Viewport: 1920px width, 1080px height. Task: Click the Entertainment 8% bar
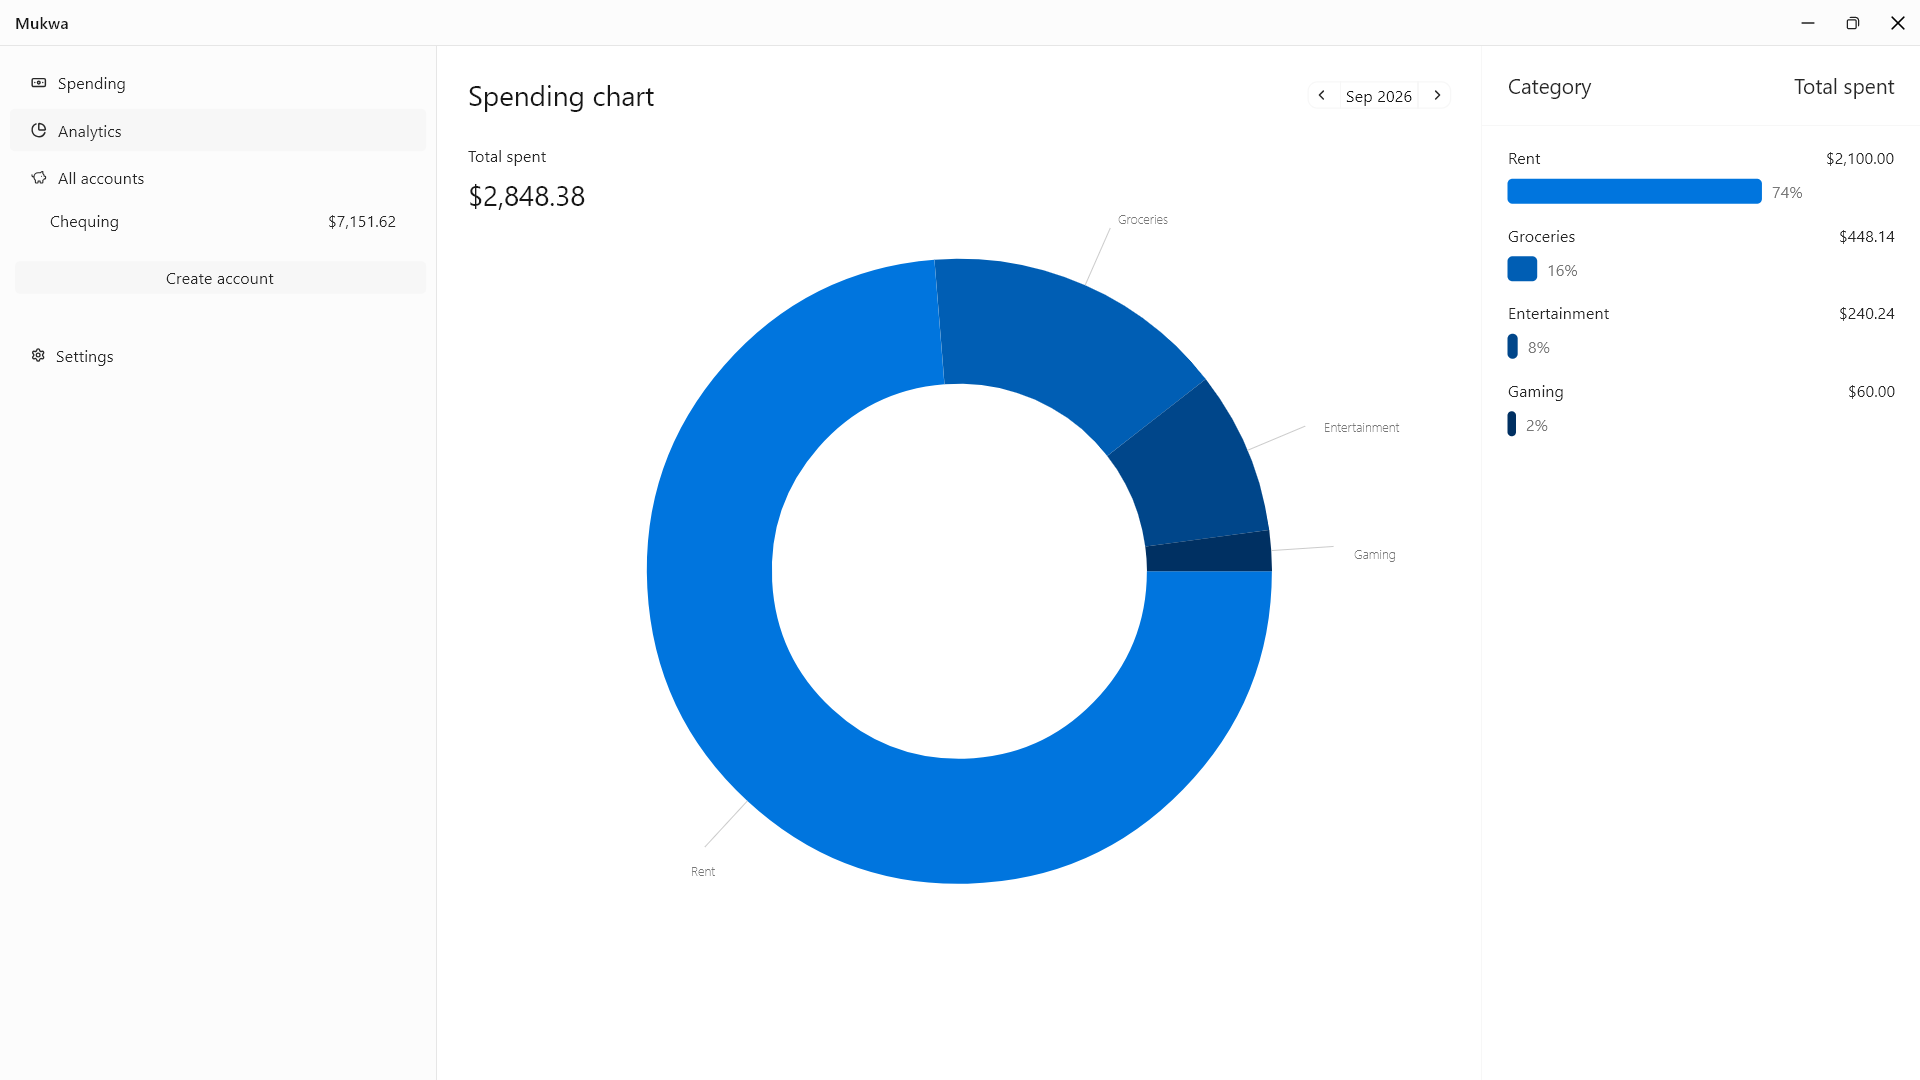pyautogui.click(x=1513, y=347)
